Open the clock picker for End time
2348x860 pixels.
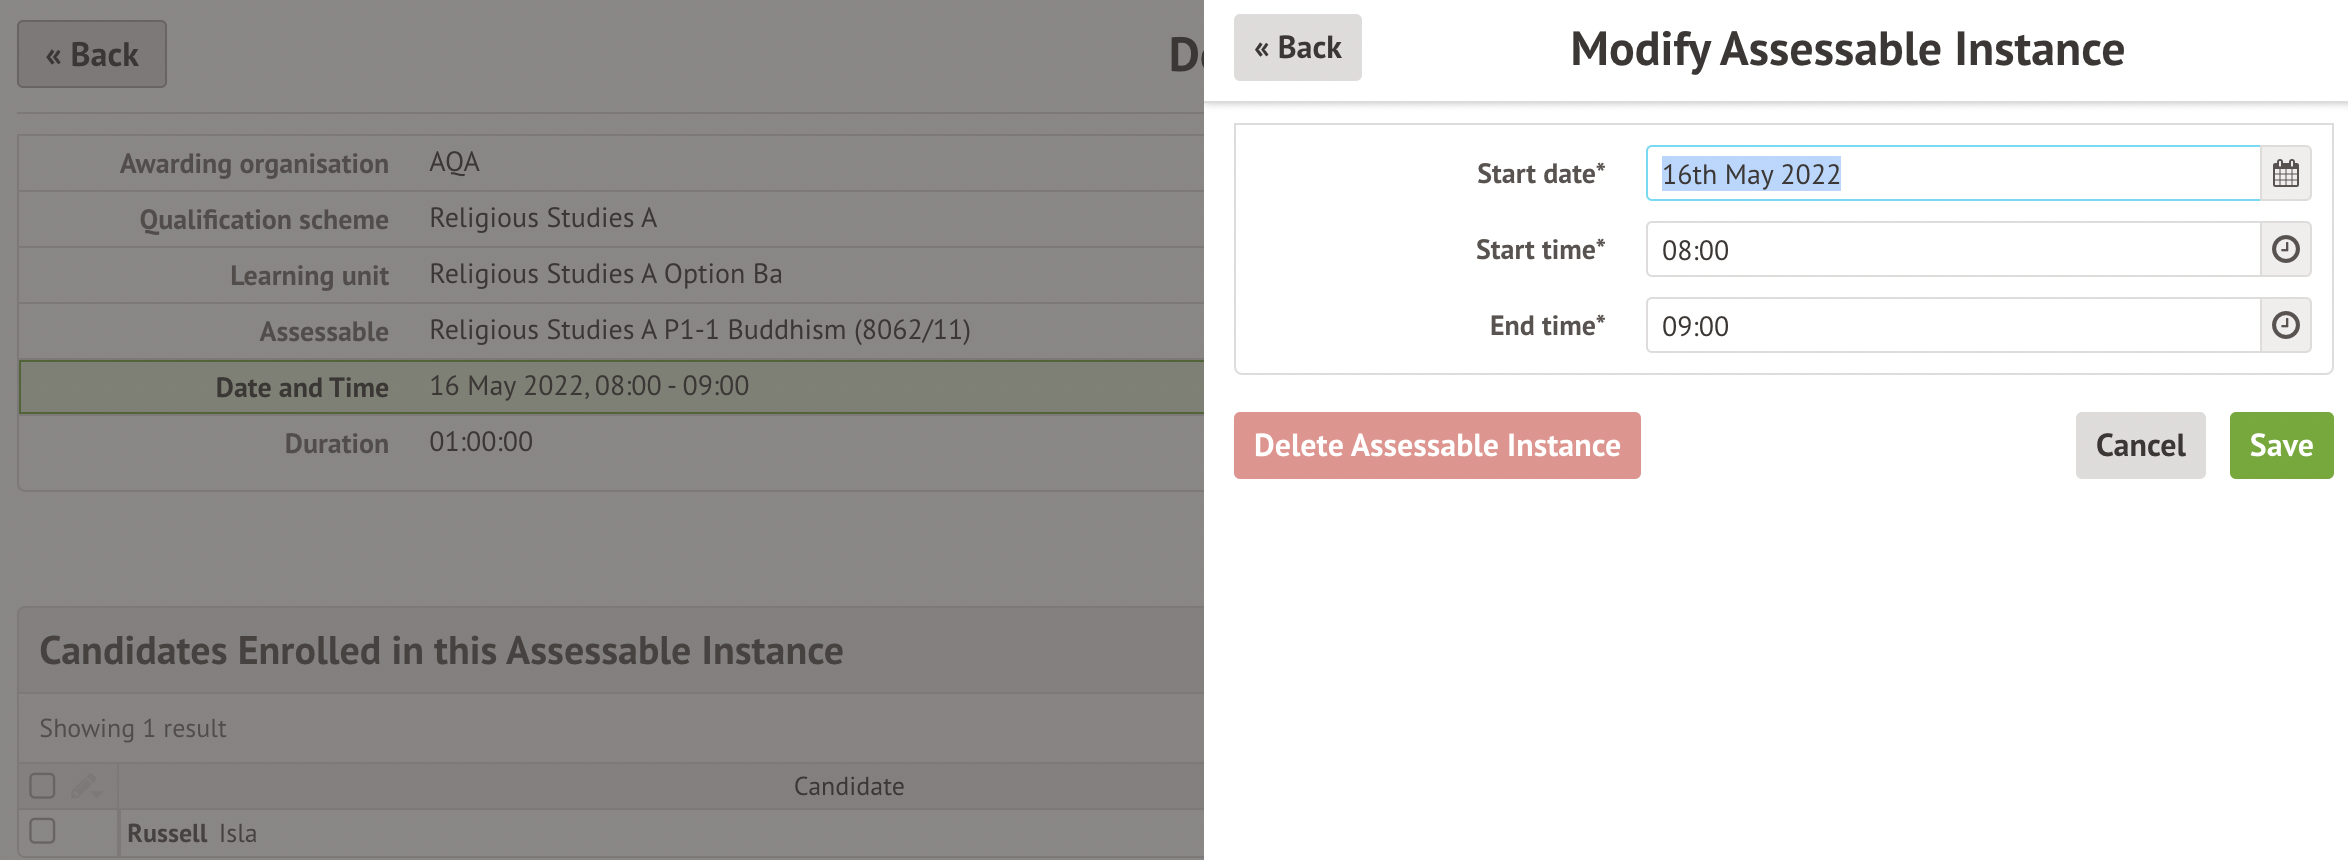click(2285, 325)
